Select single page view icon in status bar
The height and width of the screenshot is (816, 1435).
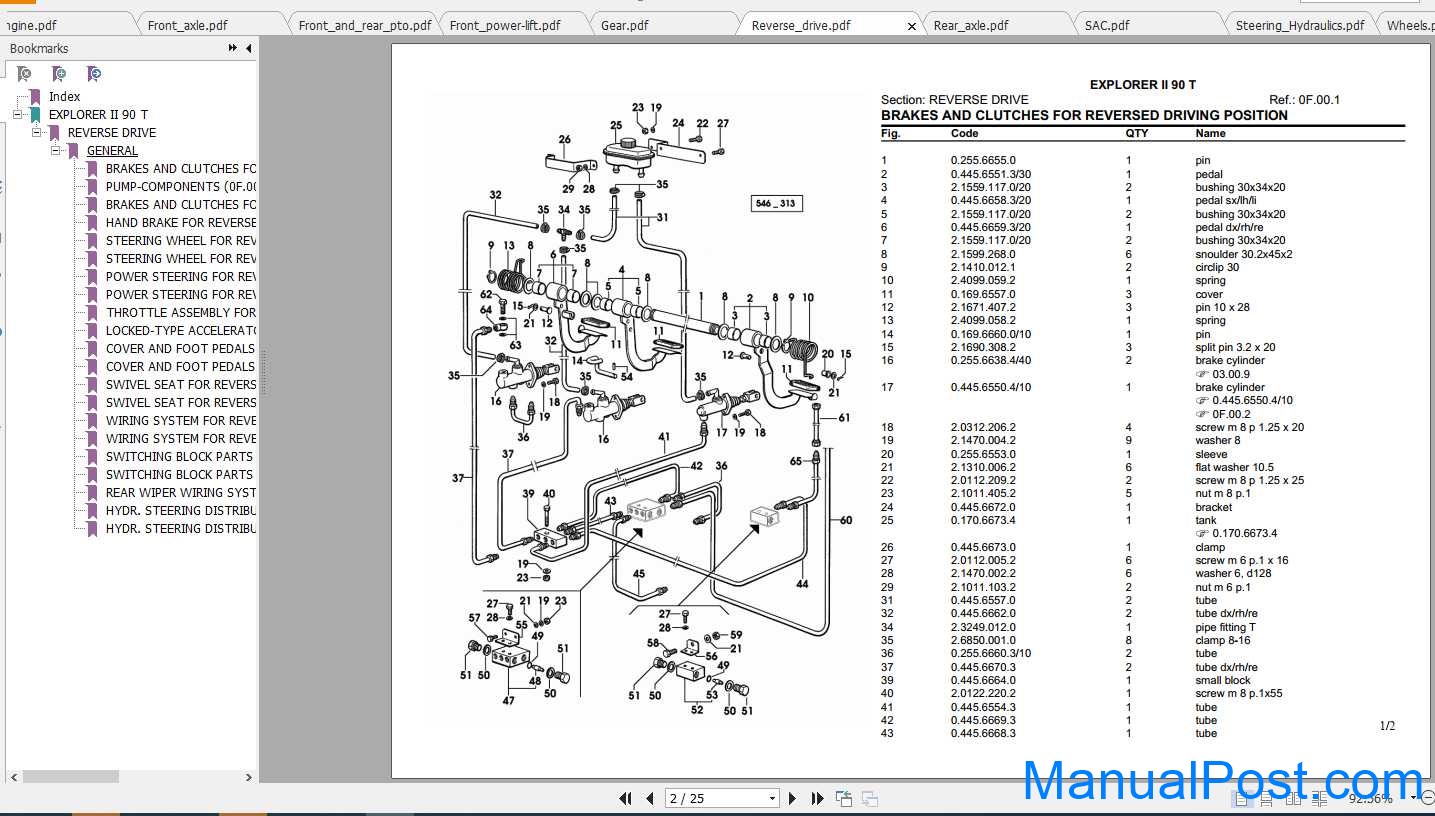click(x=1241, y=799)
